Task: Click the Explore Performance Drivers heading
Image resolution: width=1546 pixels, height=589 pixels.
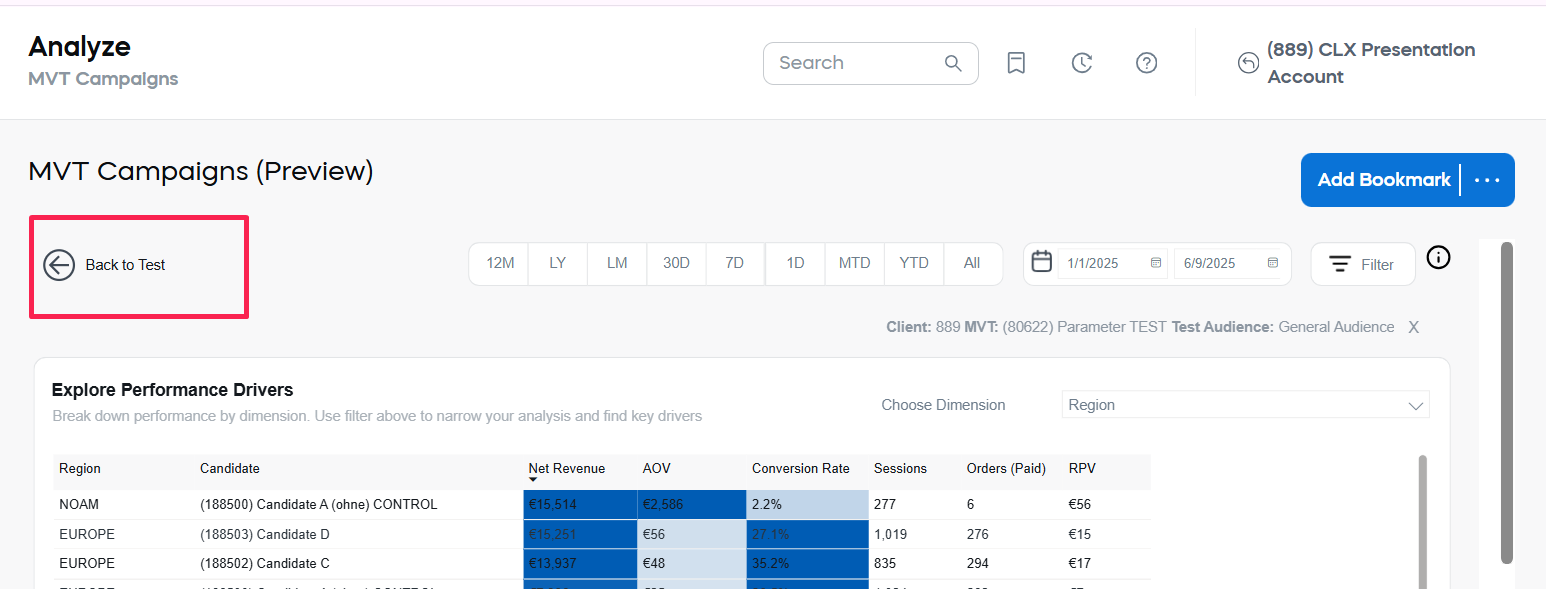Action: point(172,390)
